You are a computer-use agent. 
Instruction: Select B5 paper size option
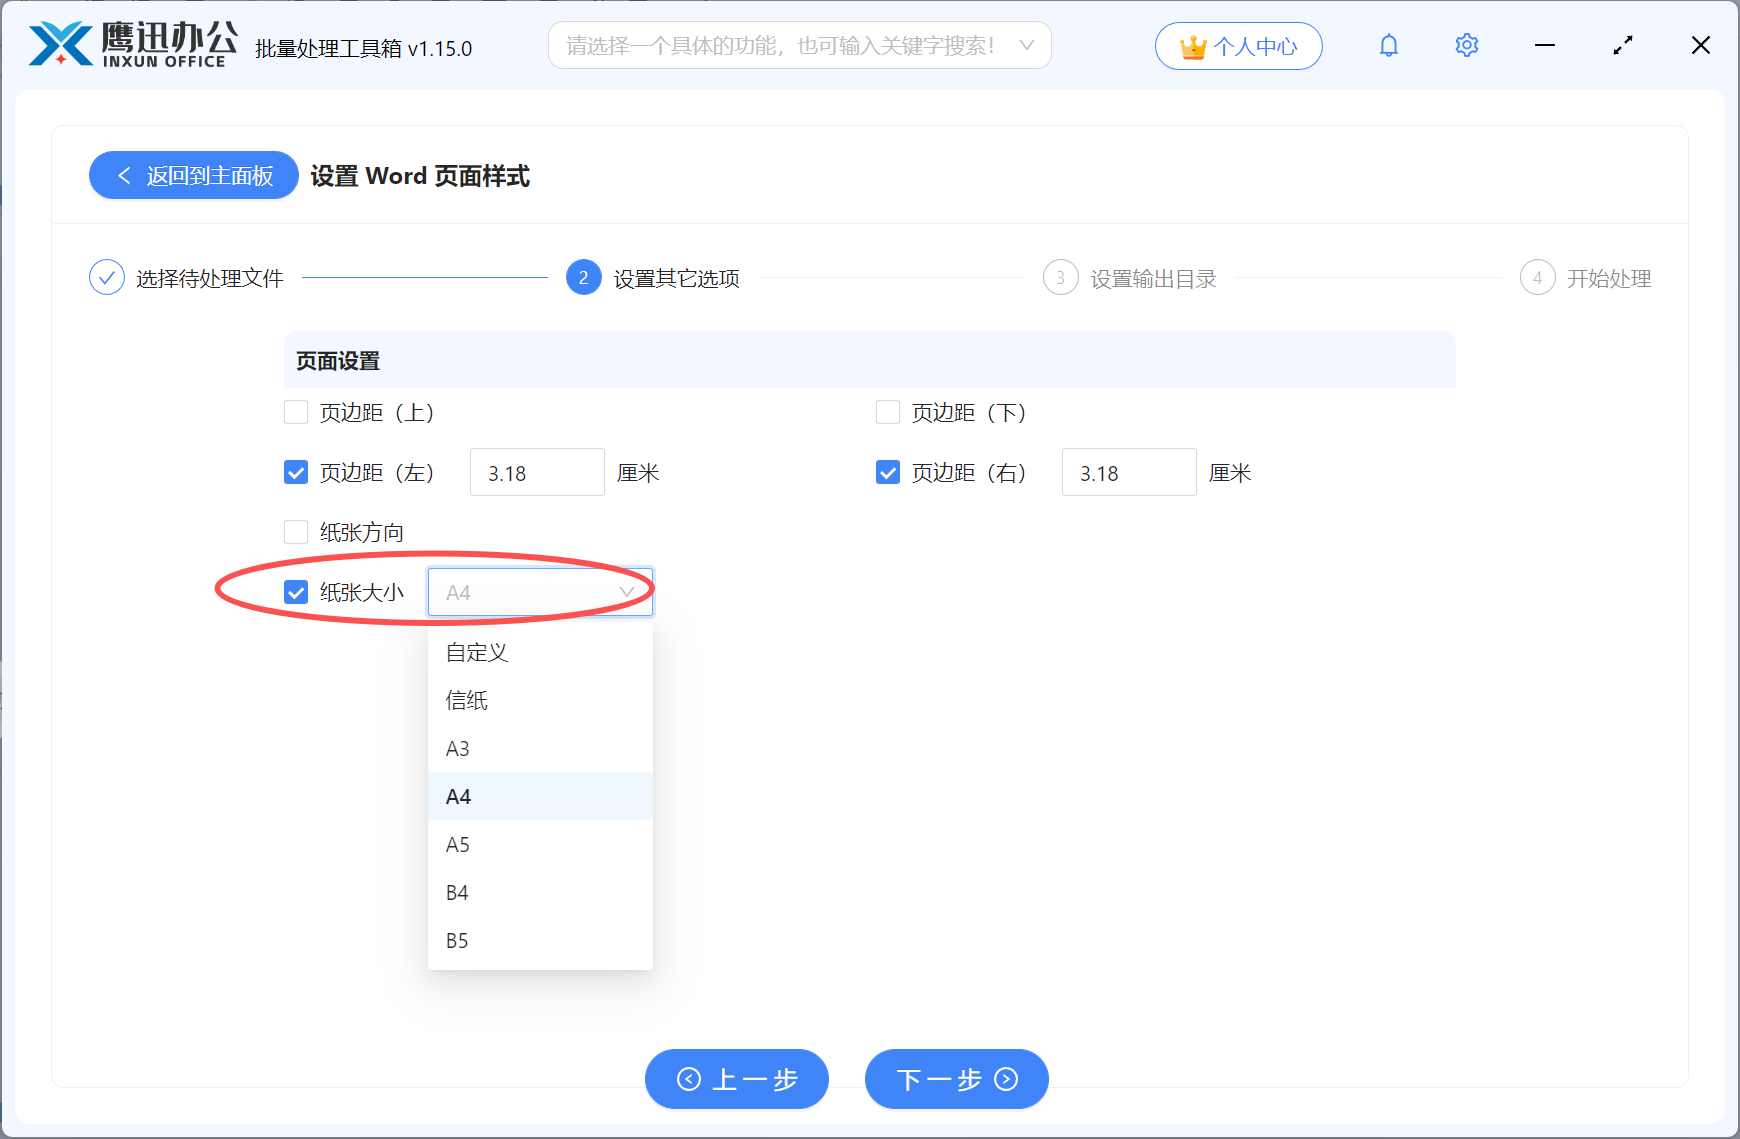click(x=457, y=940)
